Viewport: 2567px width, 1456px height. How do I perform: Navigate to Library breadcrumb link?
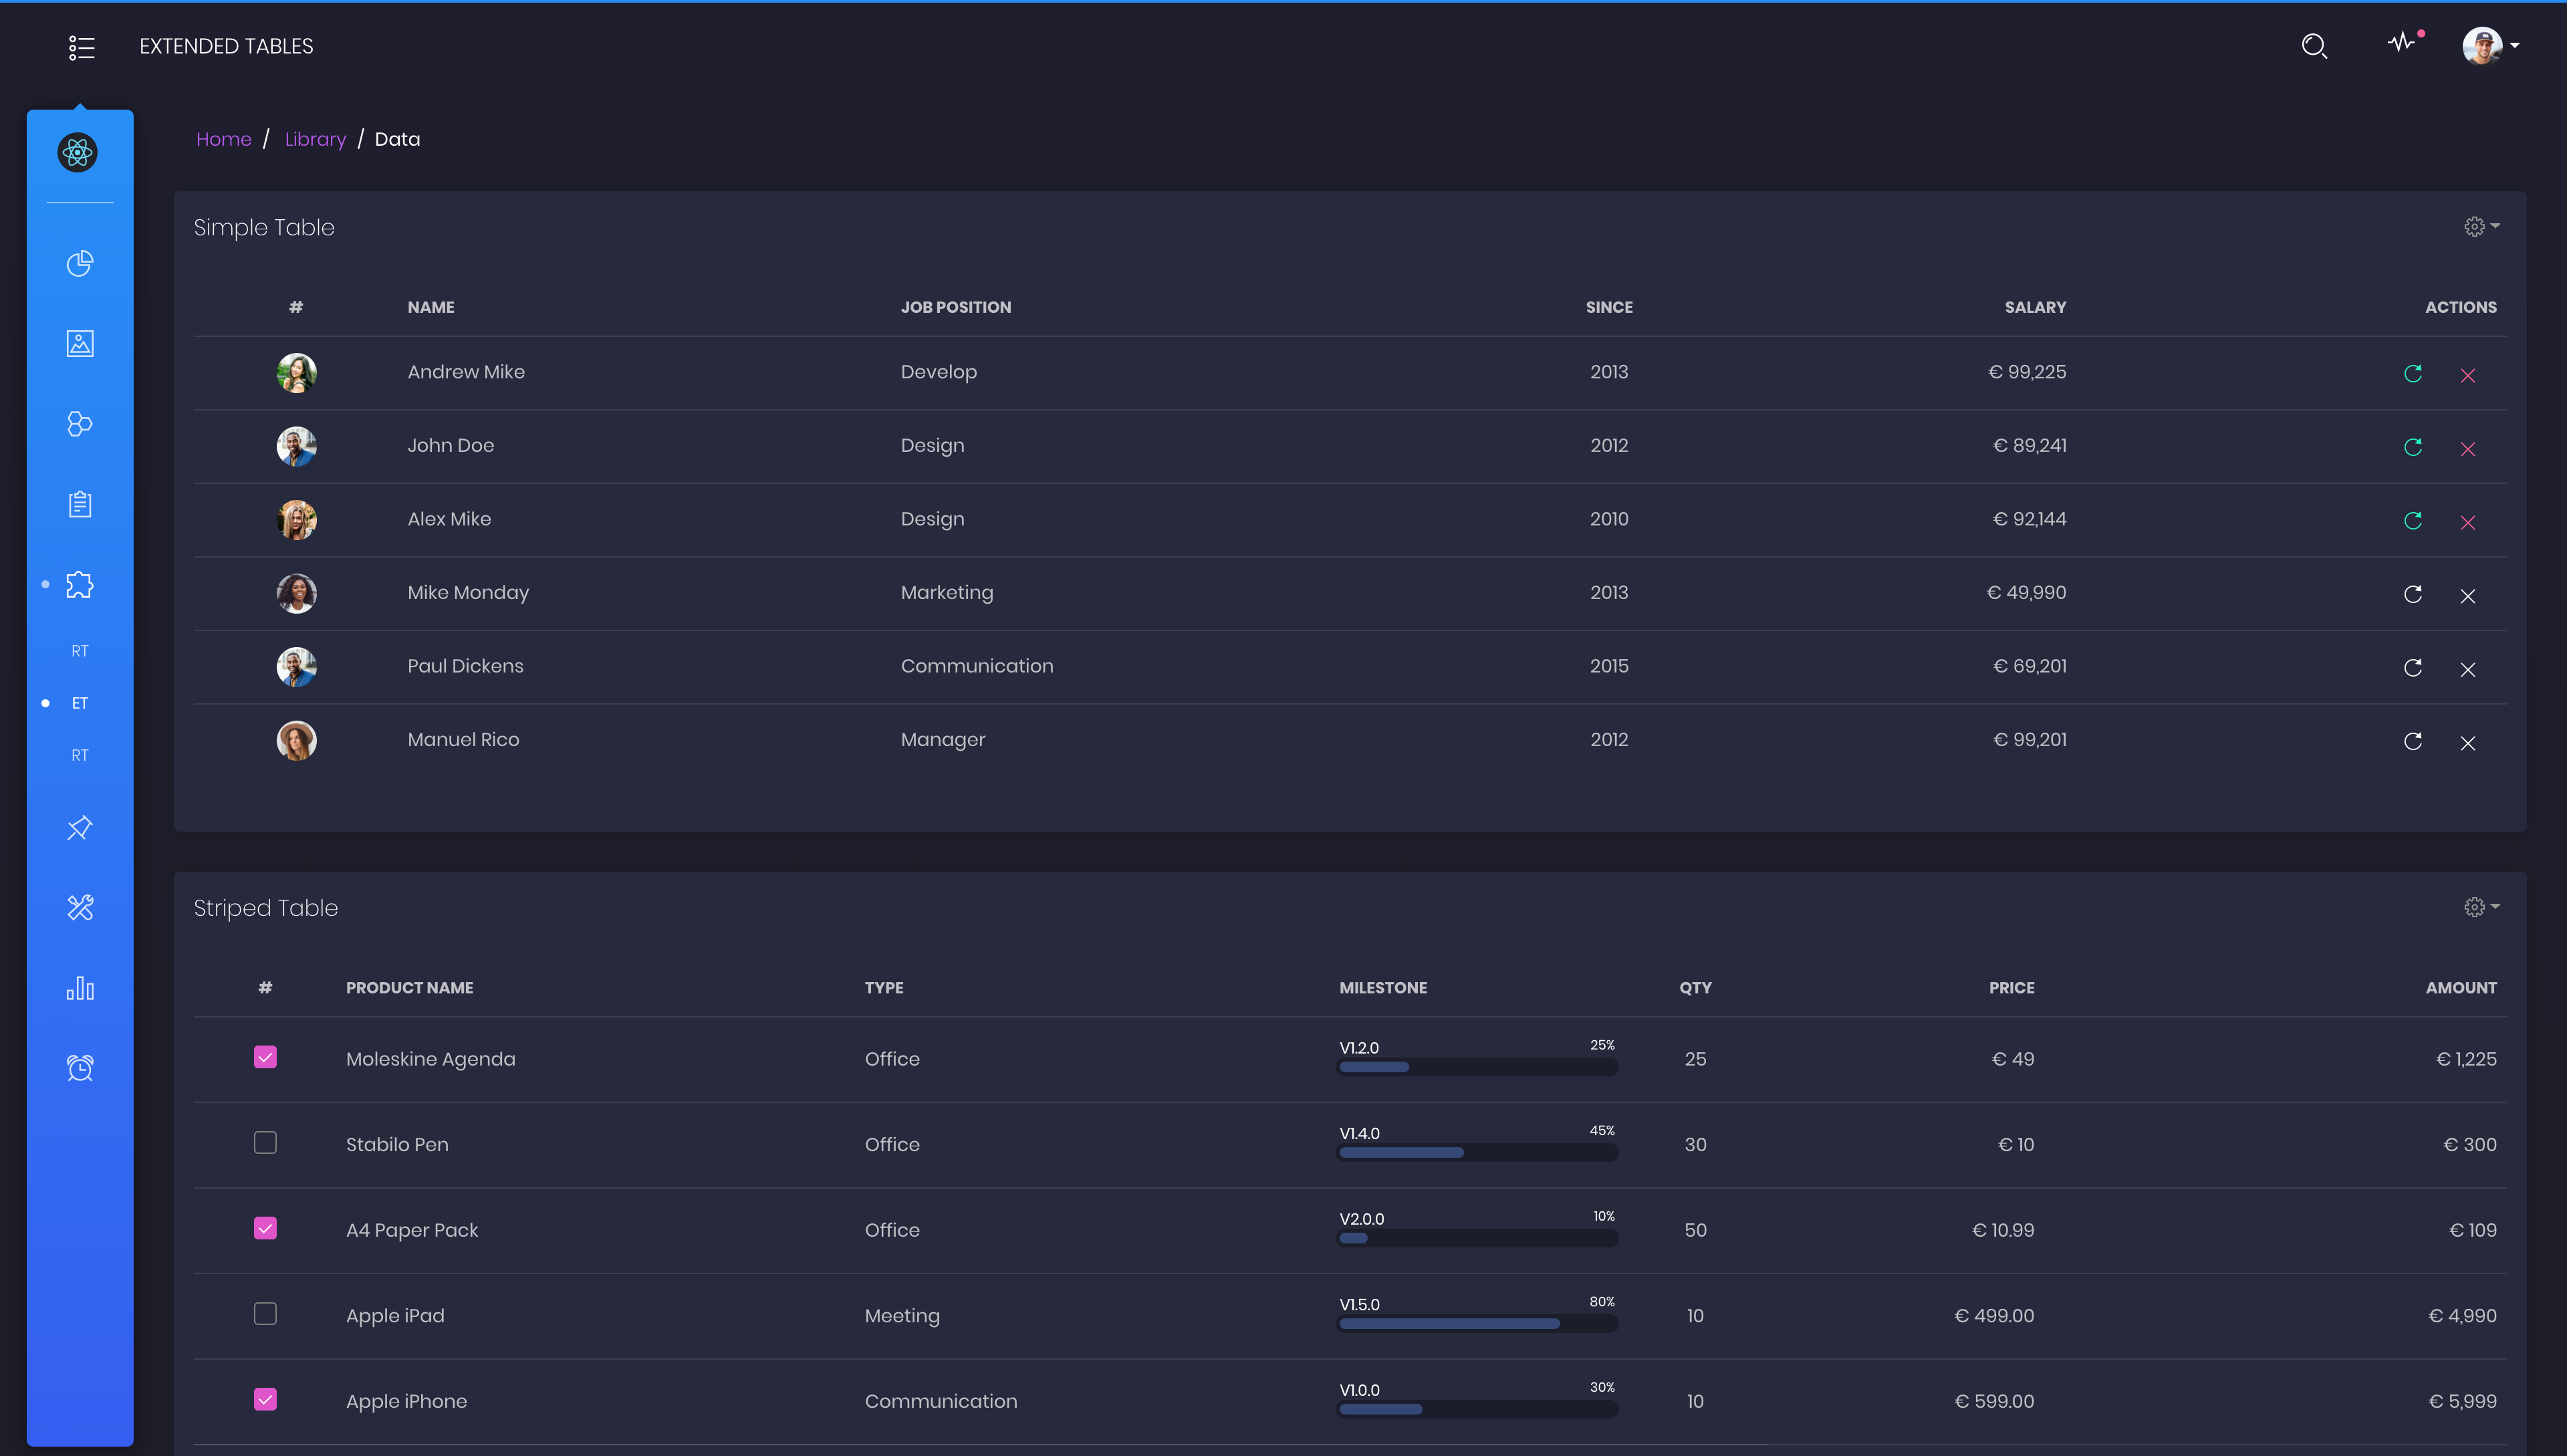316,138
